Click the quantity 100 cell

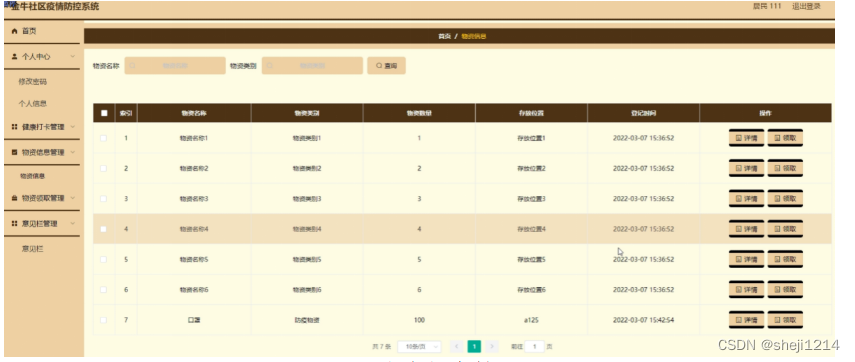click(x=419, y=320)
